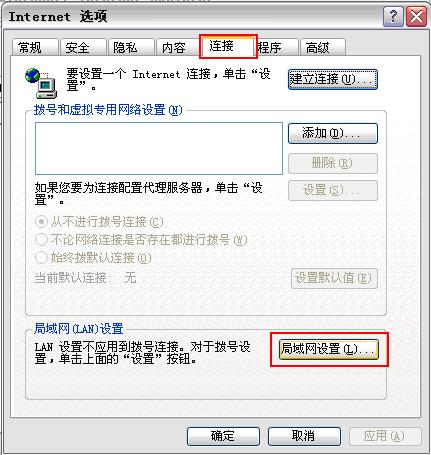Image resolution: width=431 pixels, height=455 pixels.
Task: Choose 不论网络连接是否存在都进行拨号 radio option
Action: coord(141,240)
